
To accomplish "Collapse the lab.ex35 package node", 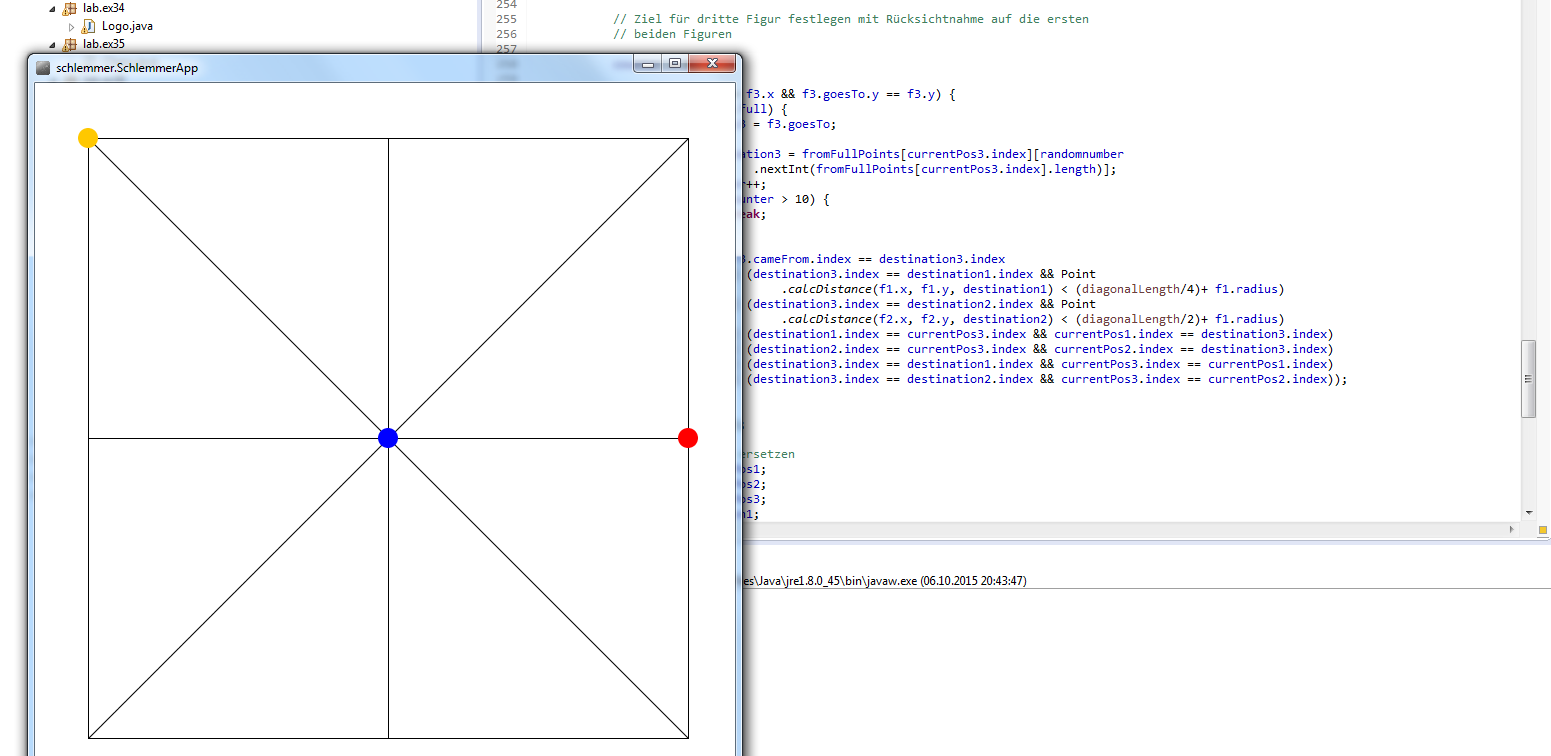I will (x=52, y=44).
